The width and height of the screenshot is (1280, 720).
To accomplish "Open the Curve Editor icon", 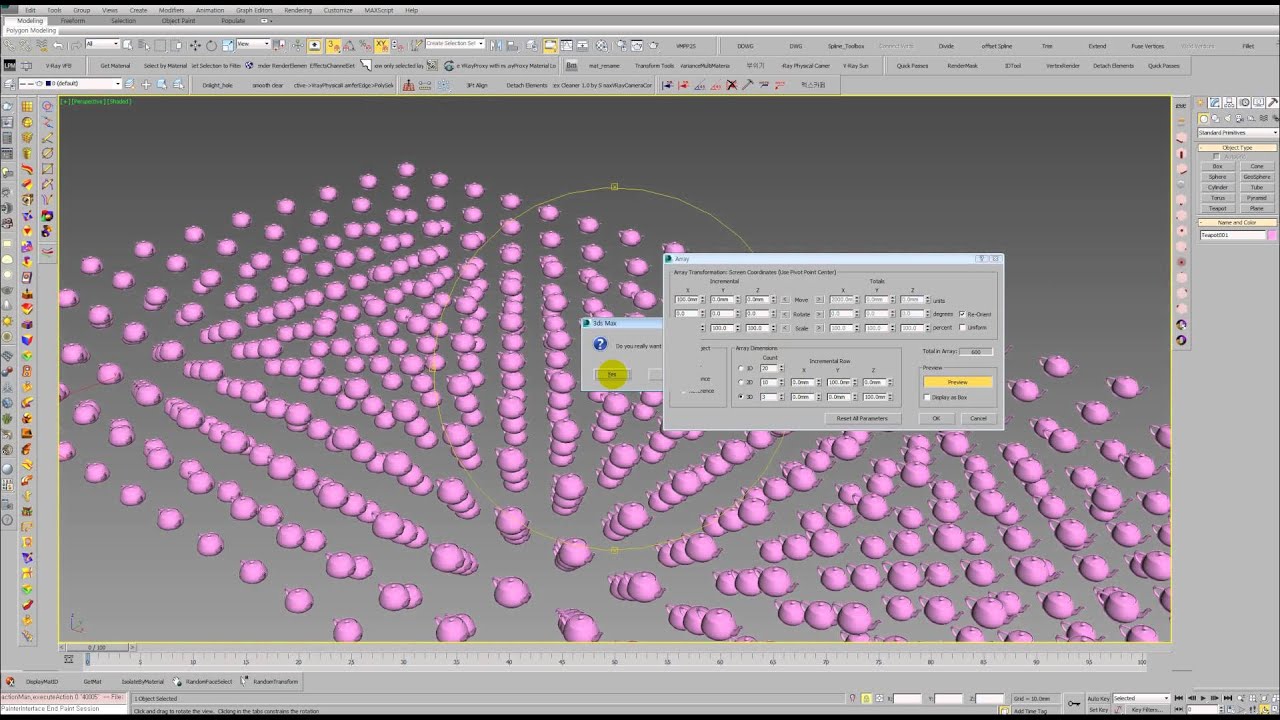I will pos(567,44).
